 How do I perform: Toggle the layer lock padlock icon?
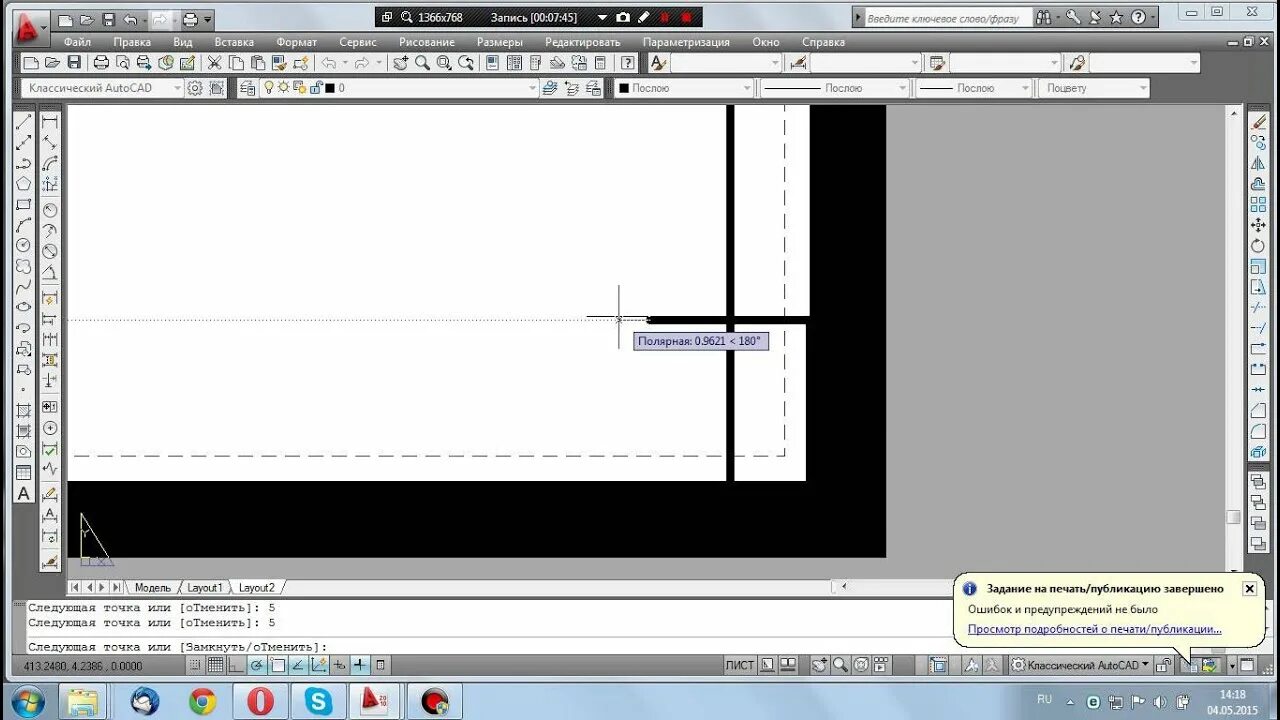tap(317, 87)
